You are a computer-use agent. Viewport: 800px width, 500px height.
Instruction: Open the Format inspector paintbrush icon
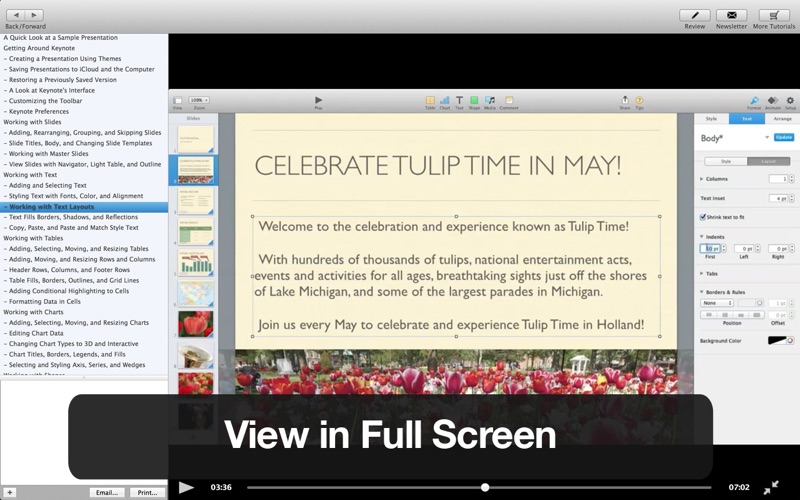pyautogui.click(x=754, y=101)
